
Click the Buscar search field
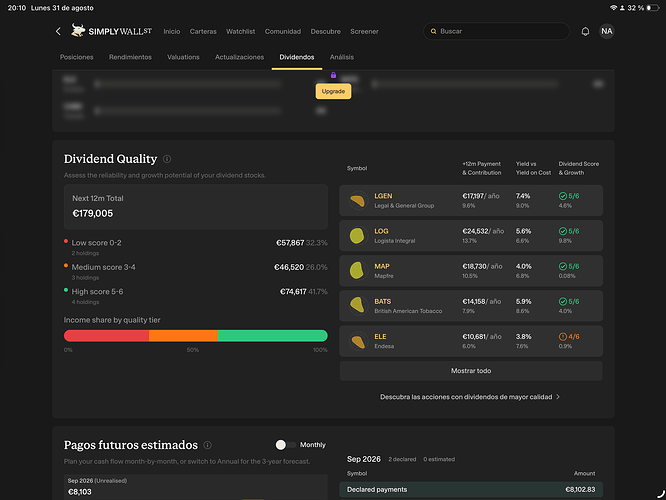496,31
